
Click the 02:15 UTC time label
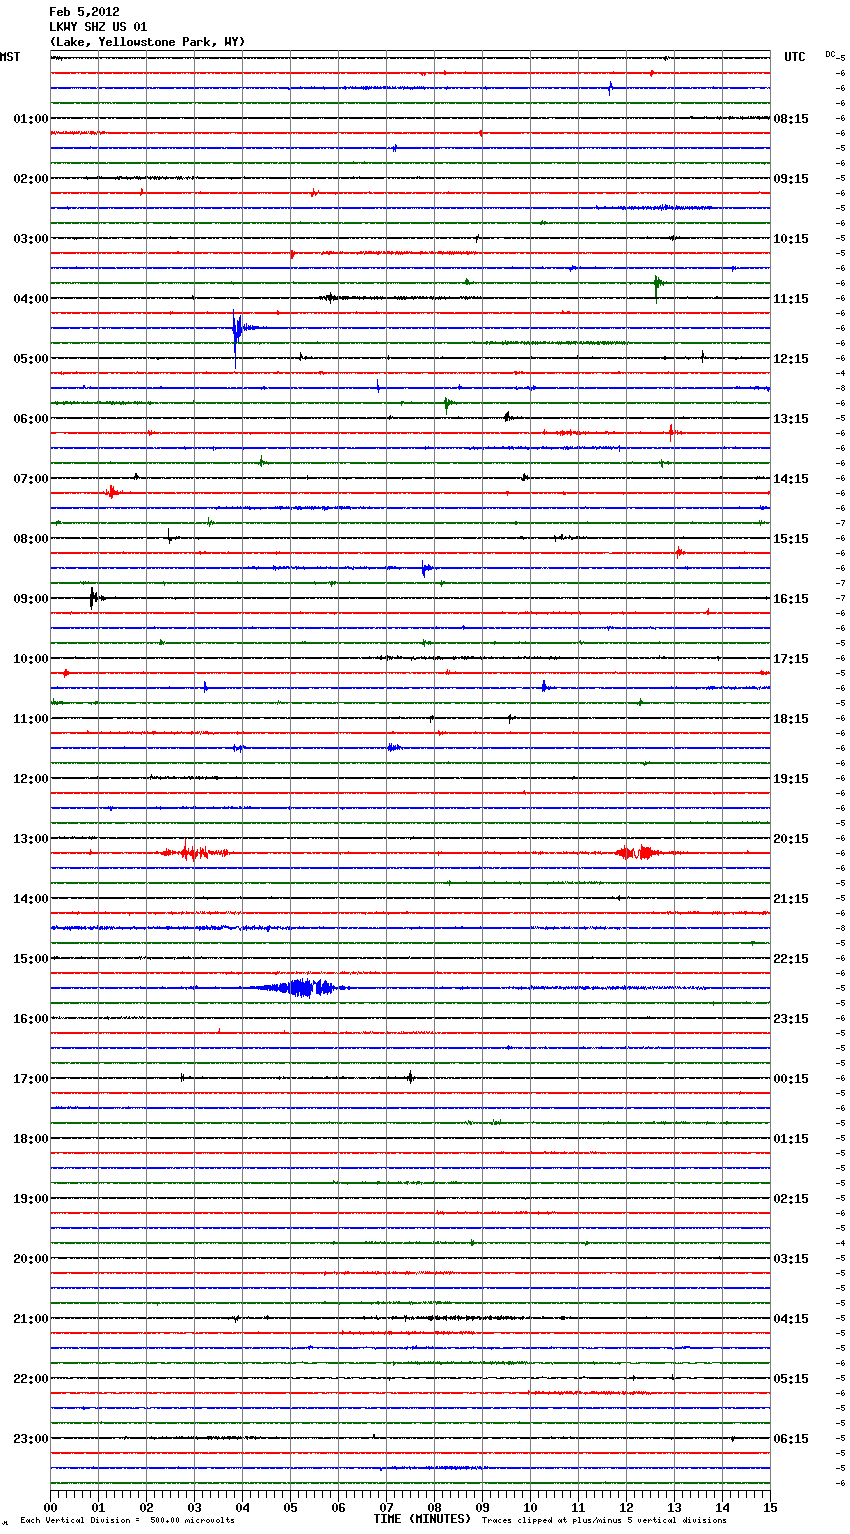791,1199
